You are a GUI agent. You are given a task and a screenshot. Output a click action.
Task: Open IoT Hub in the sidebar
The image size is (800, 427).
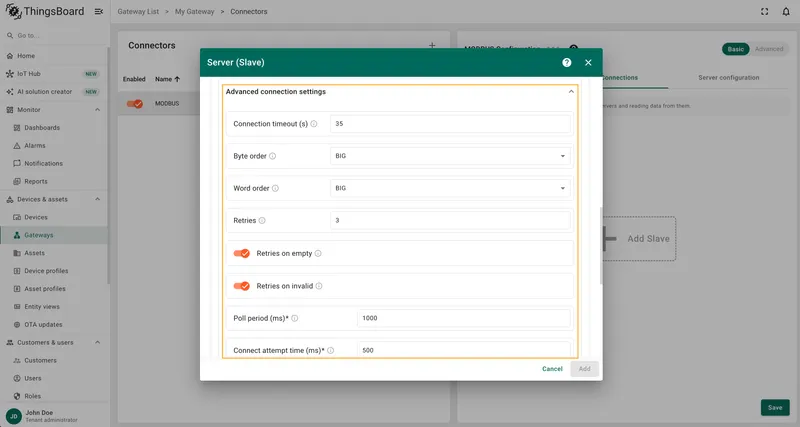[54, 73]
